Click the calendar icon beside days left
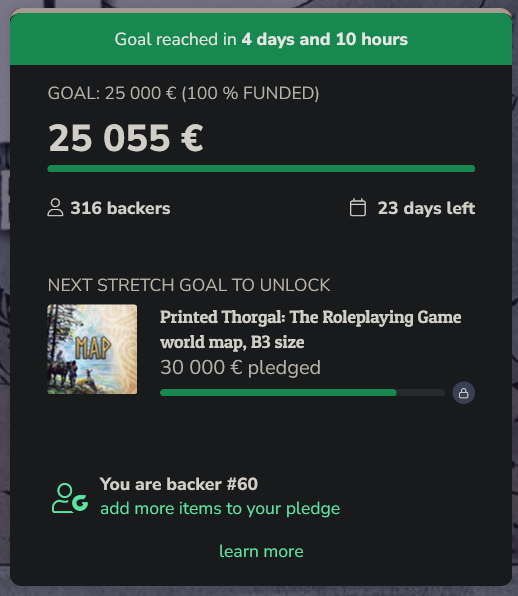518x596 pixels. (358, 208)
